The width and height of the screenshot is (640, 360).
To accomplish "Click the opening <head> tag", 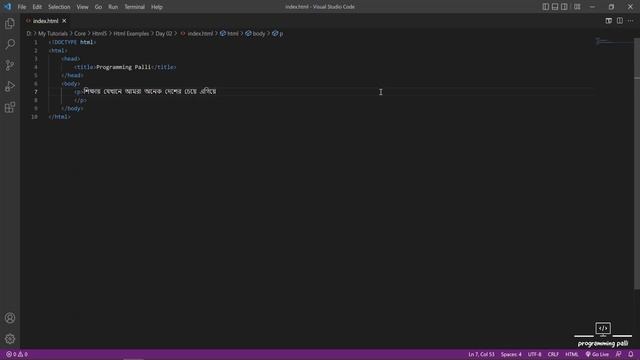I will click(x=71, y=59).
